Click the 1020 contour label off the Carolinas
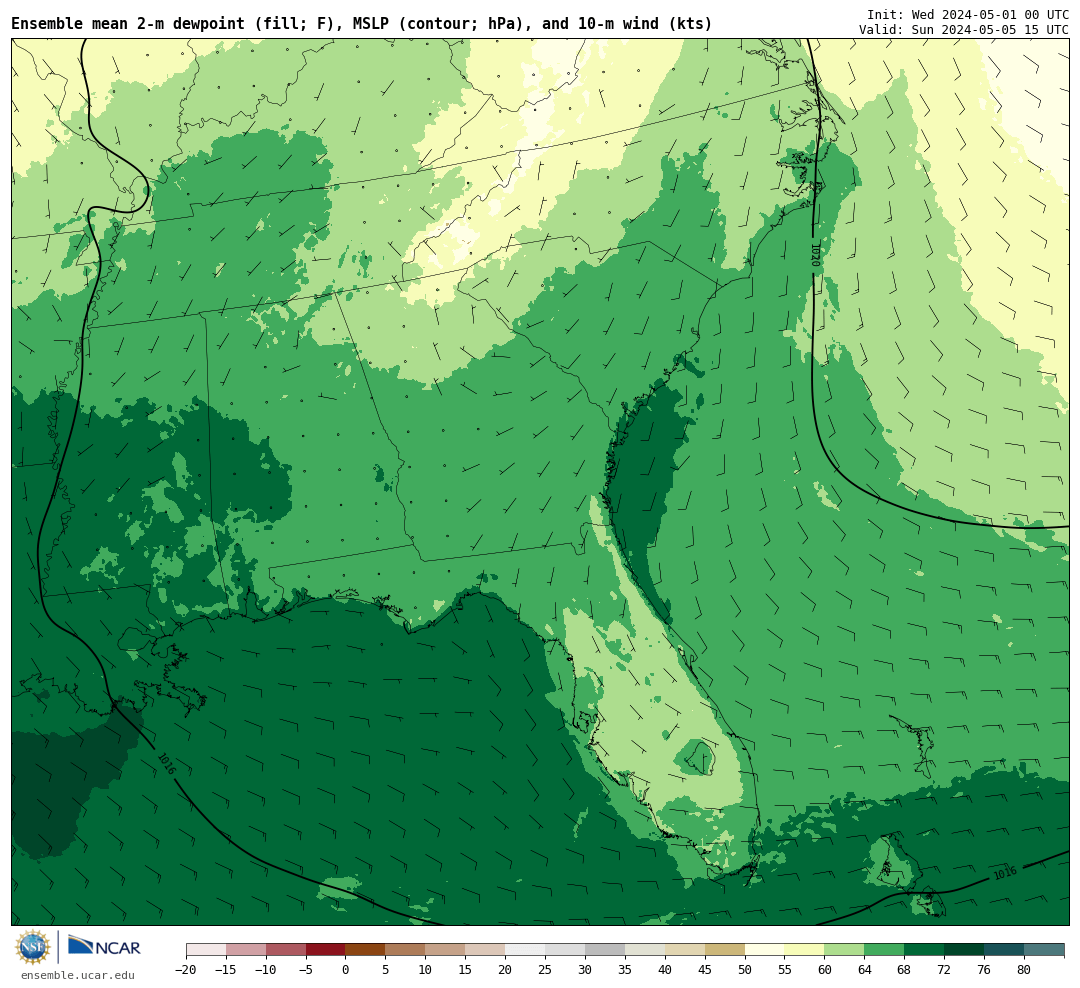Viewport: 1080px width, 988px height. pyautogui.click(x=816, y=255)
